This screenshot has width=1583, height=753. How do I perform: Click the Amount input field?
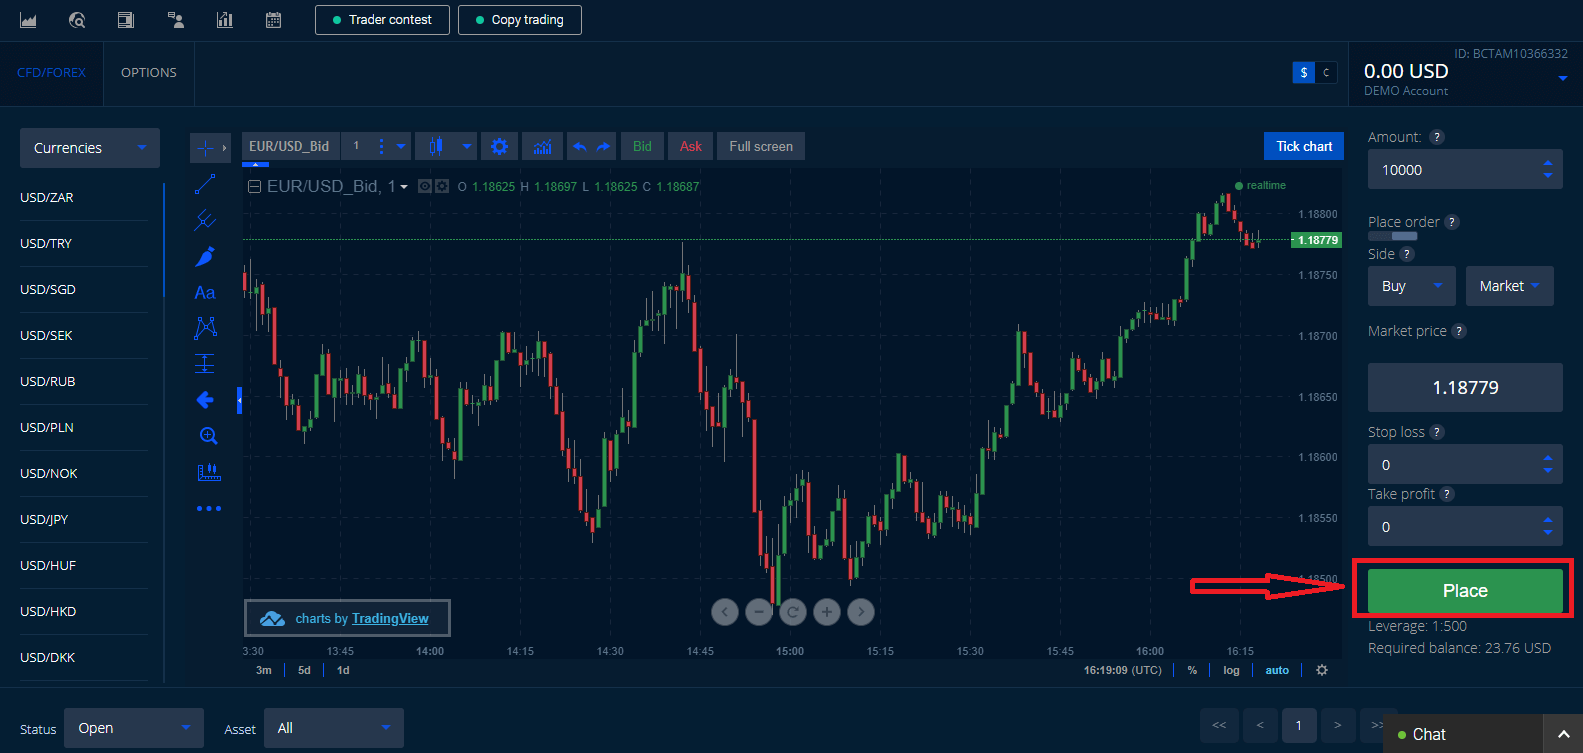point(1465,170)
